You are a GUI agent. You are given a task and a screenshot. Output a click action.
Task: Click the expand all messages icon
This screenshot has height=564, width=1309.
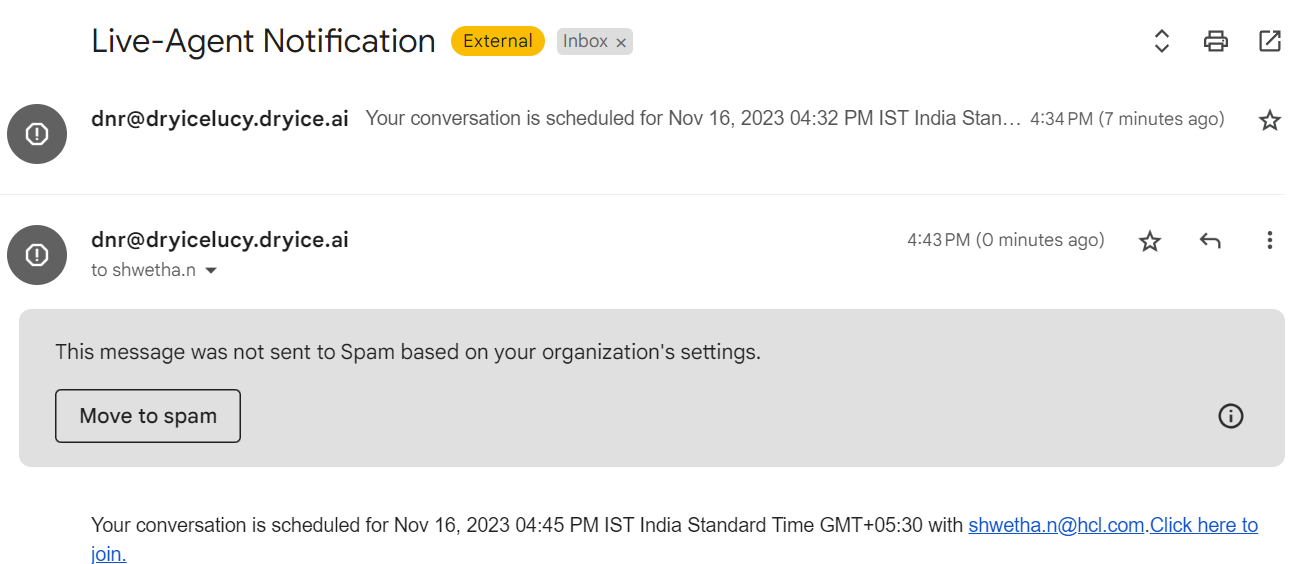[1161, 41]
